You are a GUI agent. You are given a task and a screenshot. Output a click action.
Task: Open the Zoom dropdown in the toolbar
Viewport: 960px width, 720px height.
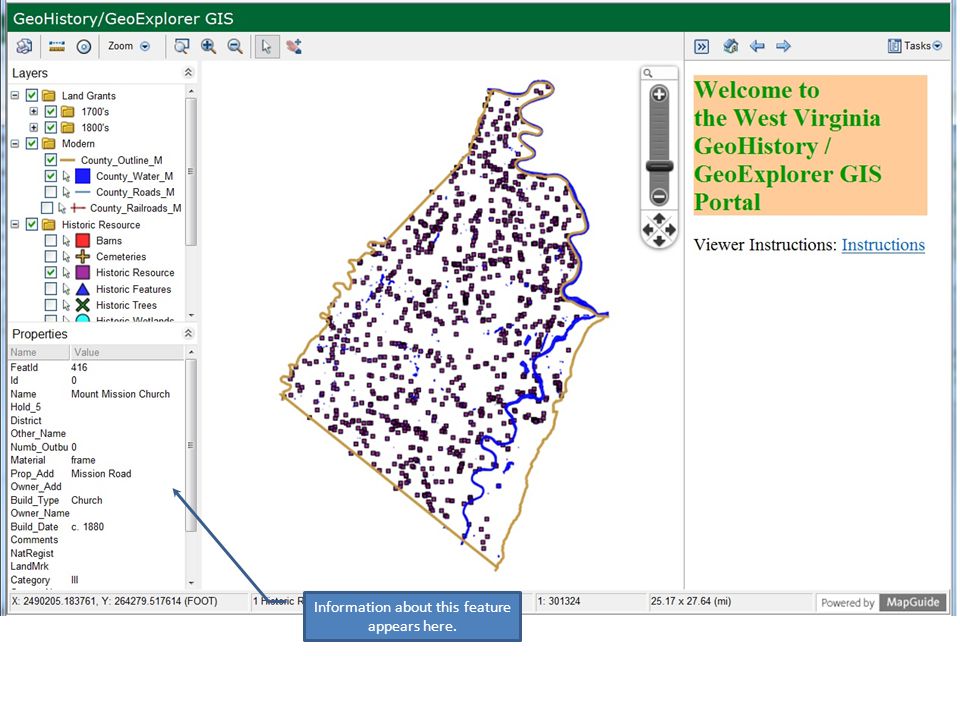pos(129,46)
